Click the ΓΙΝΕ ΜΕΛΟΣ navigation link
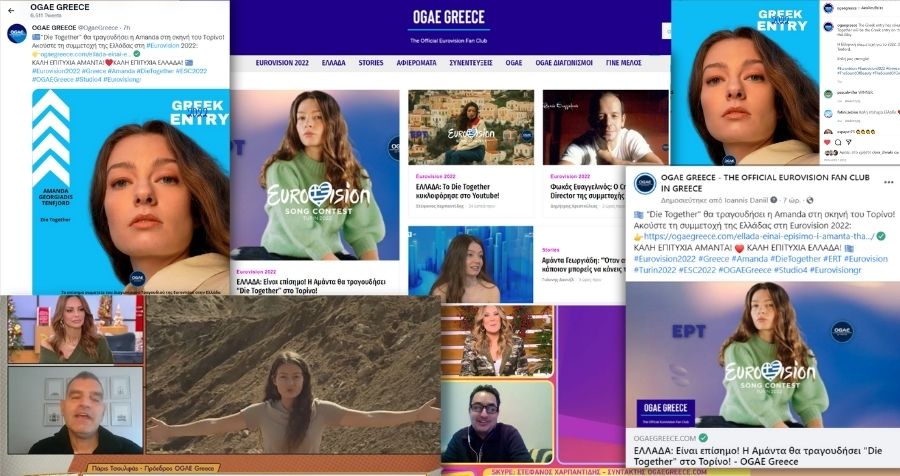Screen dimensions: 900x476 click(x=625, y=62)
